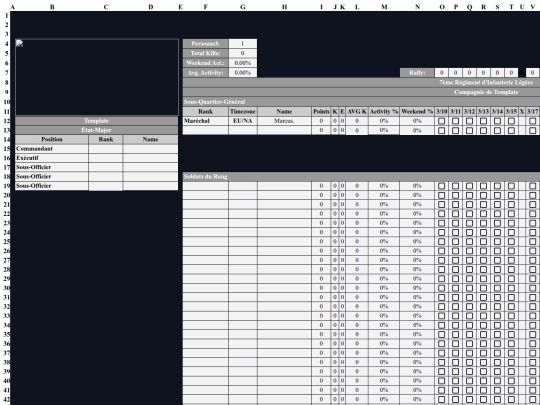Screen dimensions: 540x405
Task: Select column header M
Action: 384,7
